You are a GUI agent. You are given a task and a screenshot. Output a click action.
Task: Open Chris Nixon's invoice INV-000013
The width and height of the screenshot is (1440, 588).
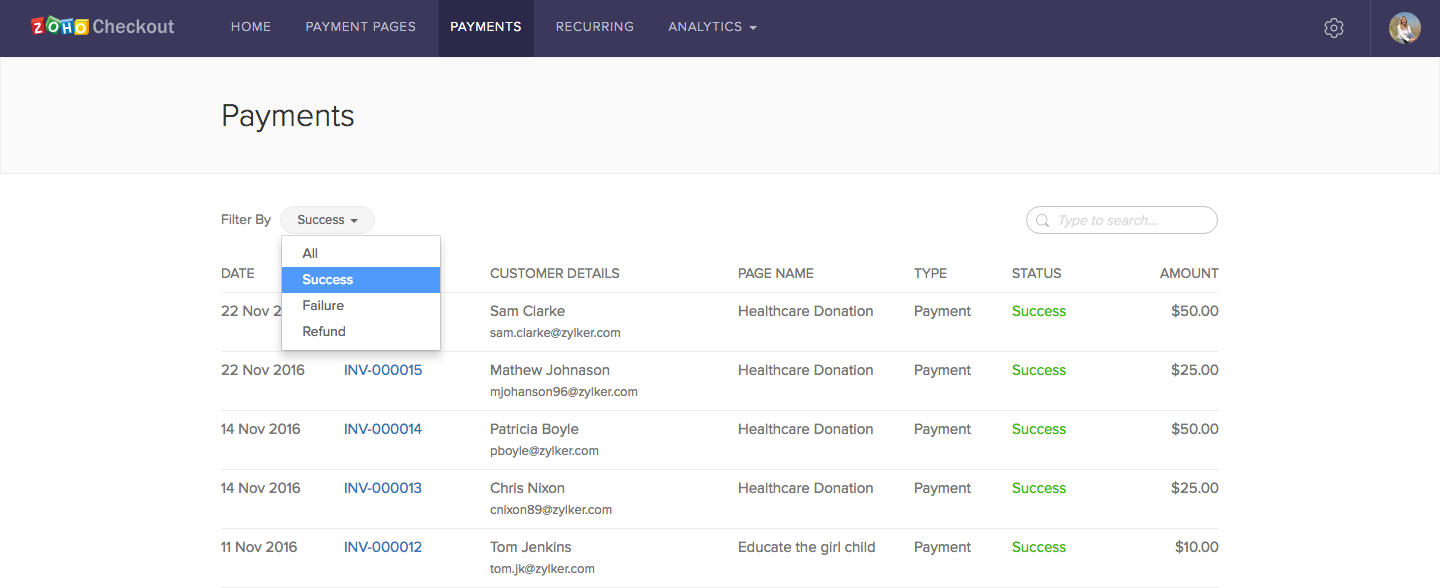pyautogui.click(x=383, y=487)
